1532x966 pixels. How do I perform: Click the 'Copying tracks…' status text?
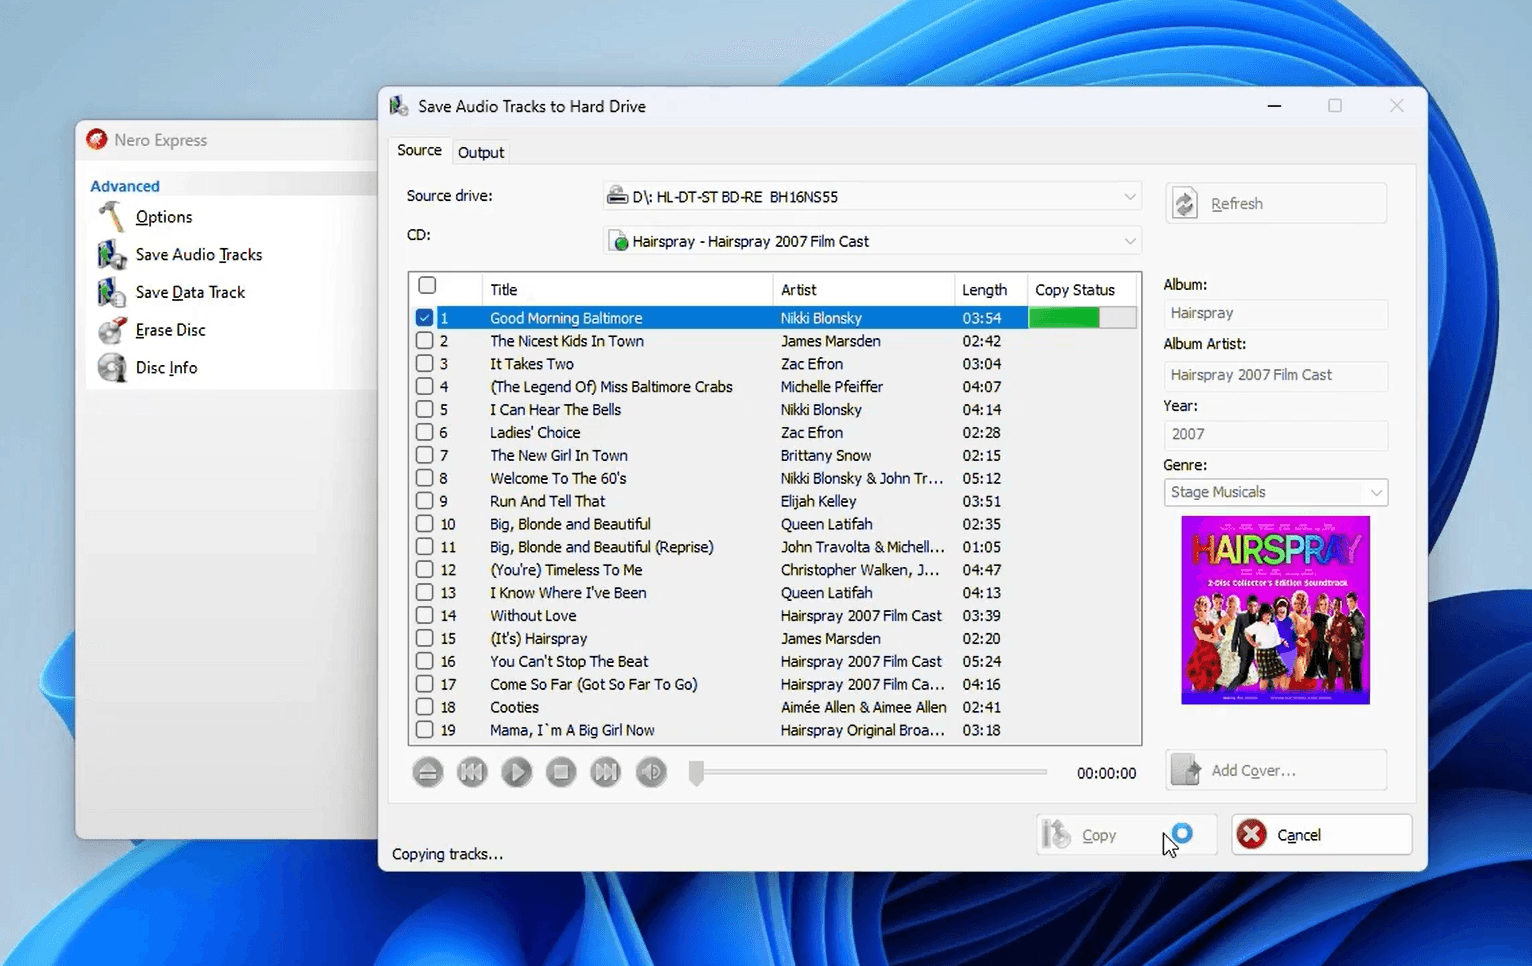point(447,854)
